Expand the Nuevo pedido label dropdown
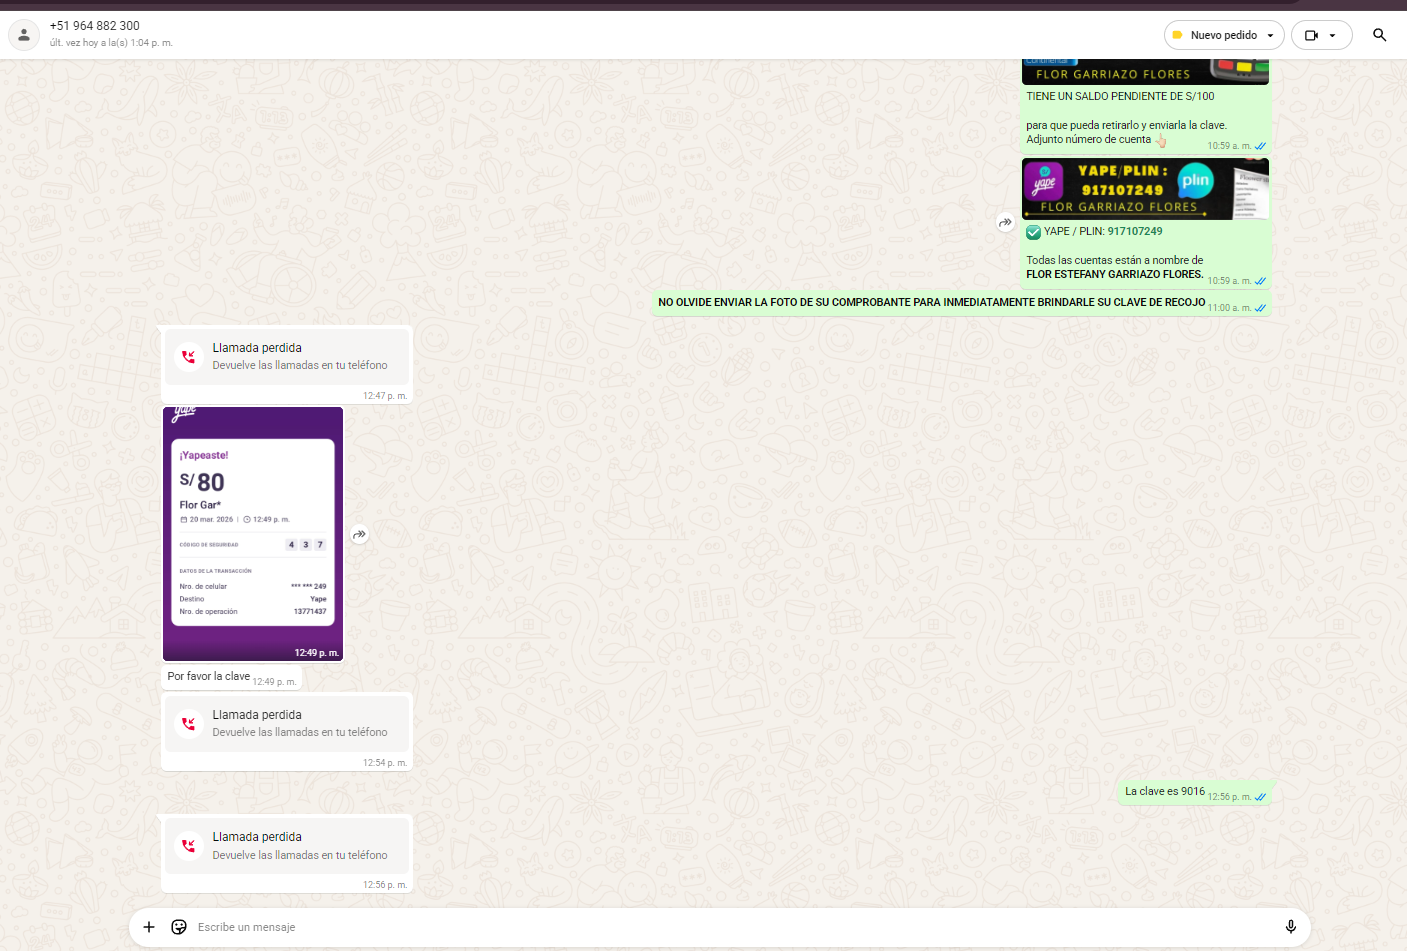Viewport: 1407px width, 951px height. tap(1270, 35)
